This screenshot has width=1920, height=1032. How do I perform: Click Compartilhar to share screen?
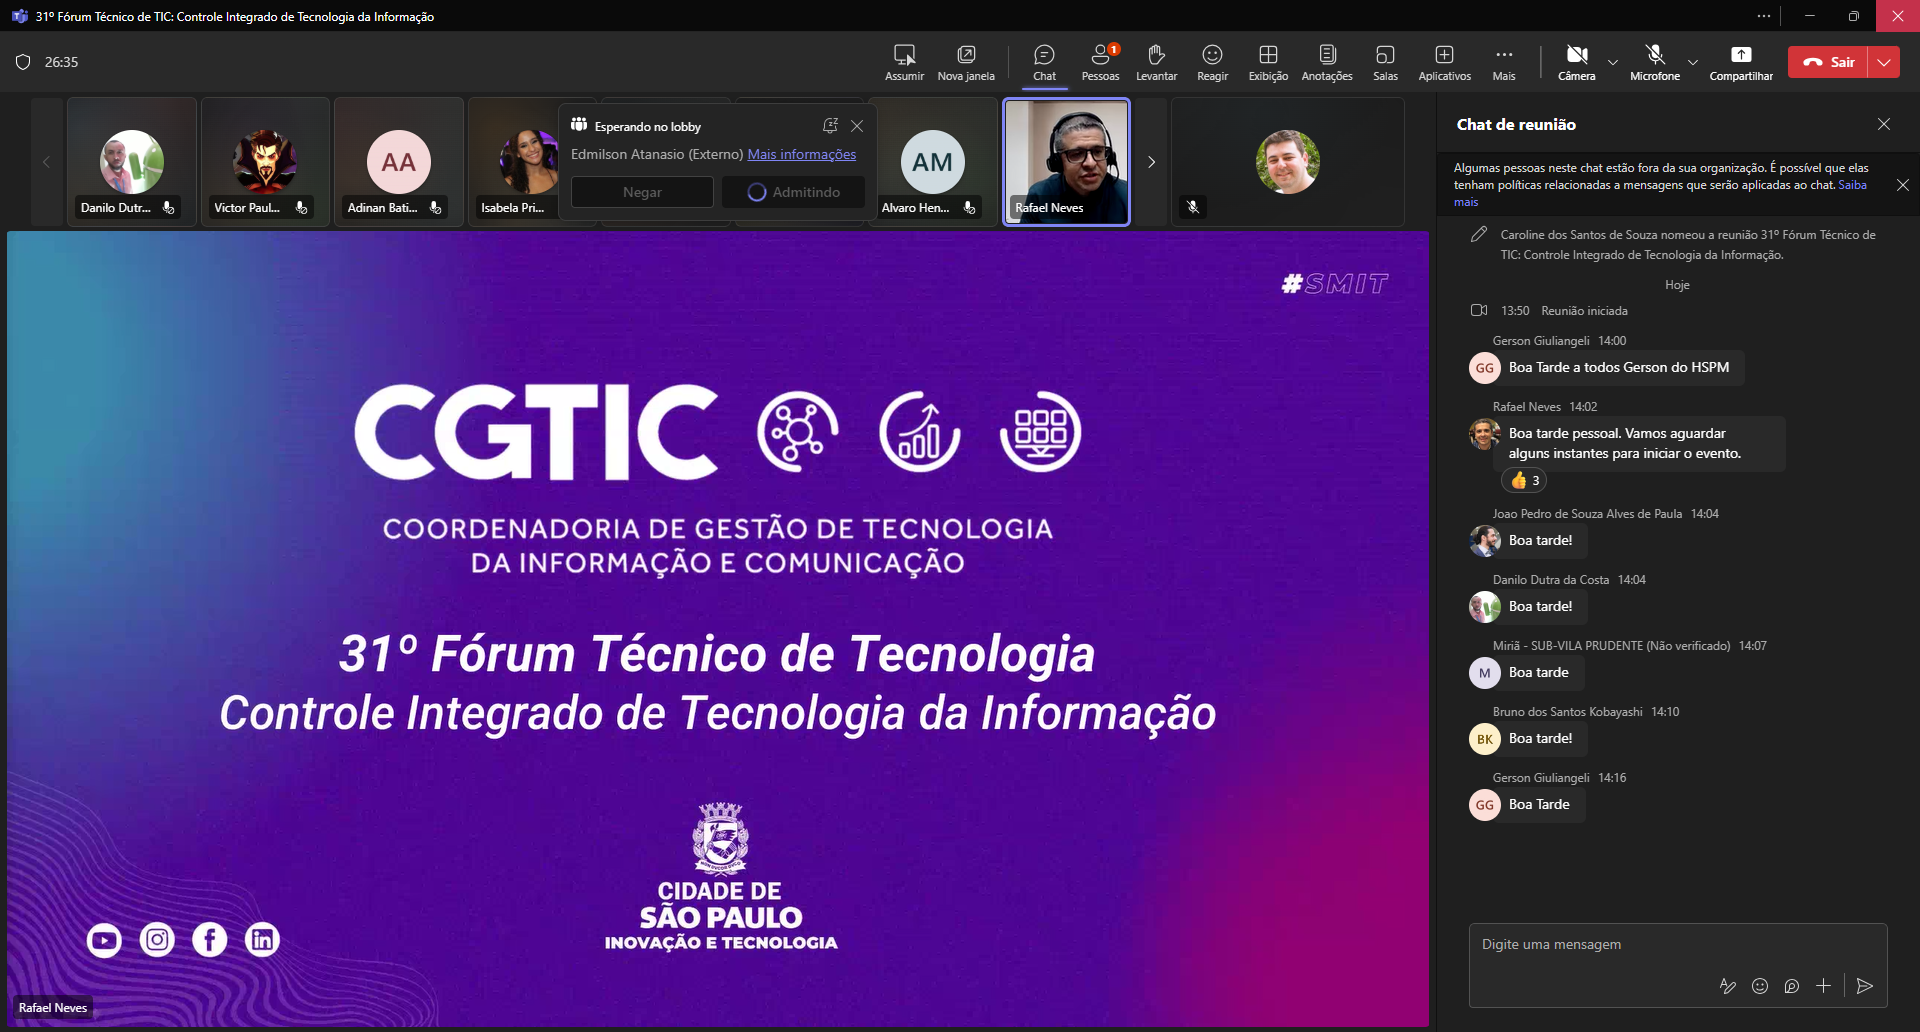click(x=1741, y=62)
